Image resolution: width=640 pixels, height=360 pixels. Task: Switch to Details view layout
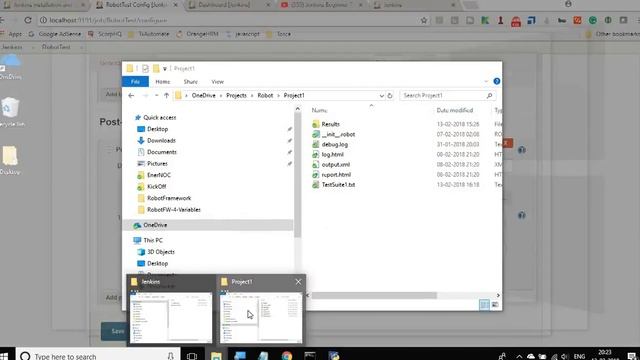pos(484,304)
